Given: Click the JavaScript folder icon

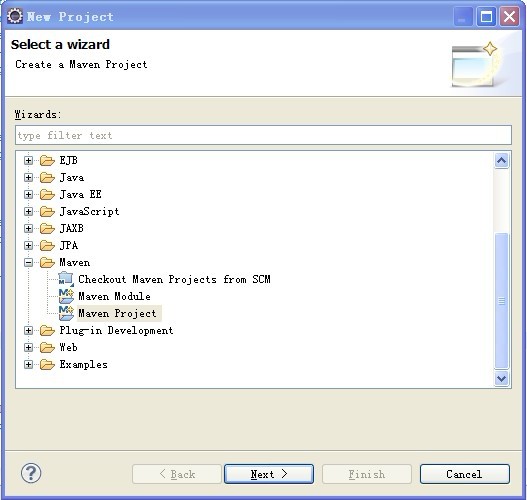Looking at the screenshot, I should pyautogui.click(x=47, y=211).
